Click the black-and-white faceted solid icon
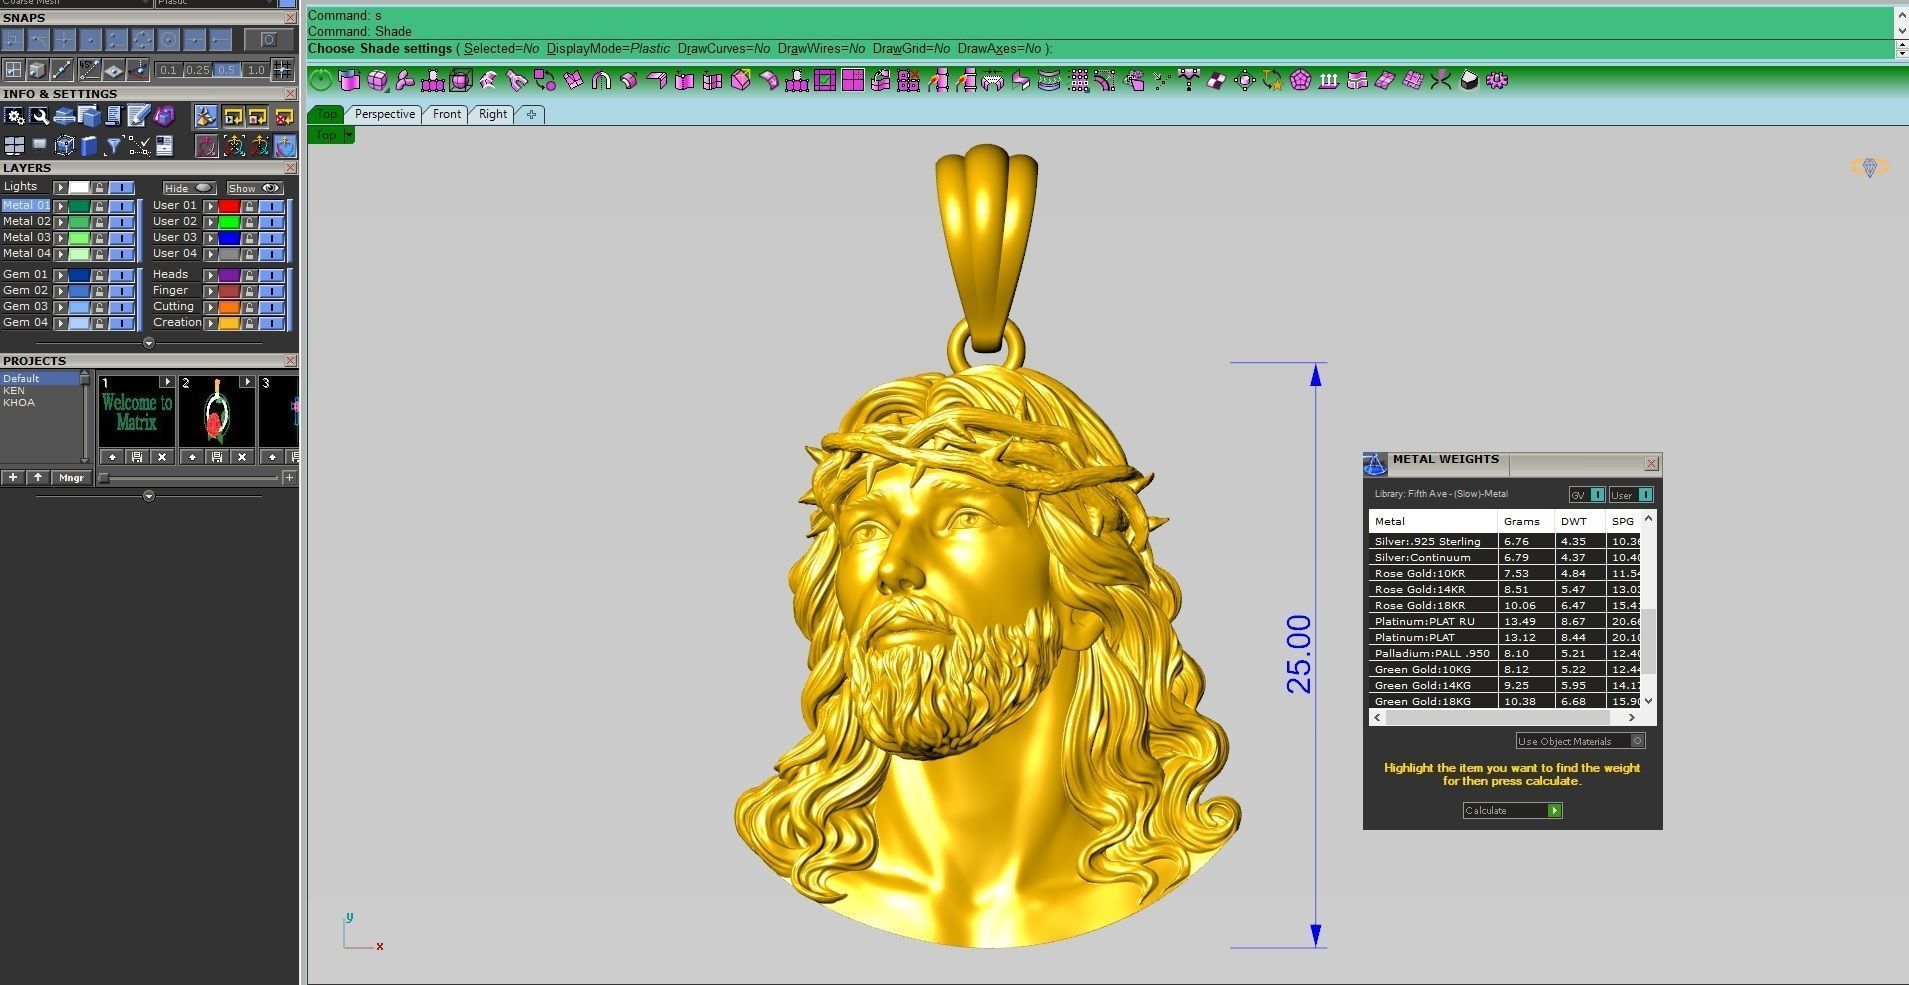This screenshot has width=1909, height=985. (x=1470, y=80)
